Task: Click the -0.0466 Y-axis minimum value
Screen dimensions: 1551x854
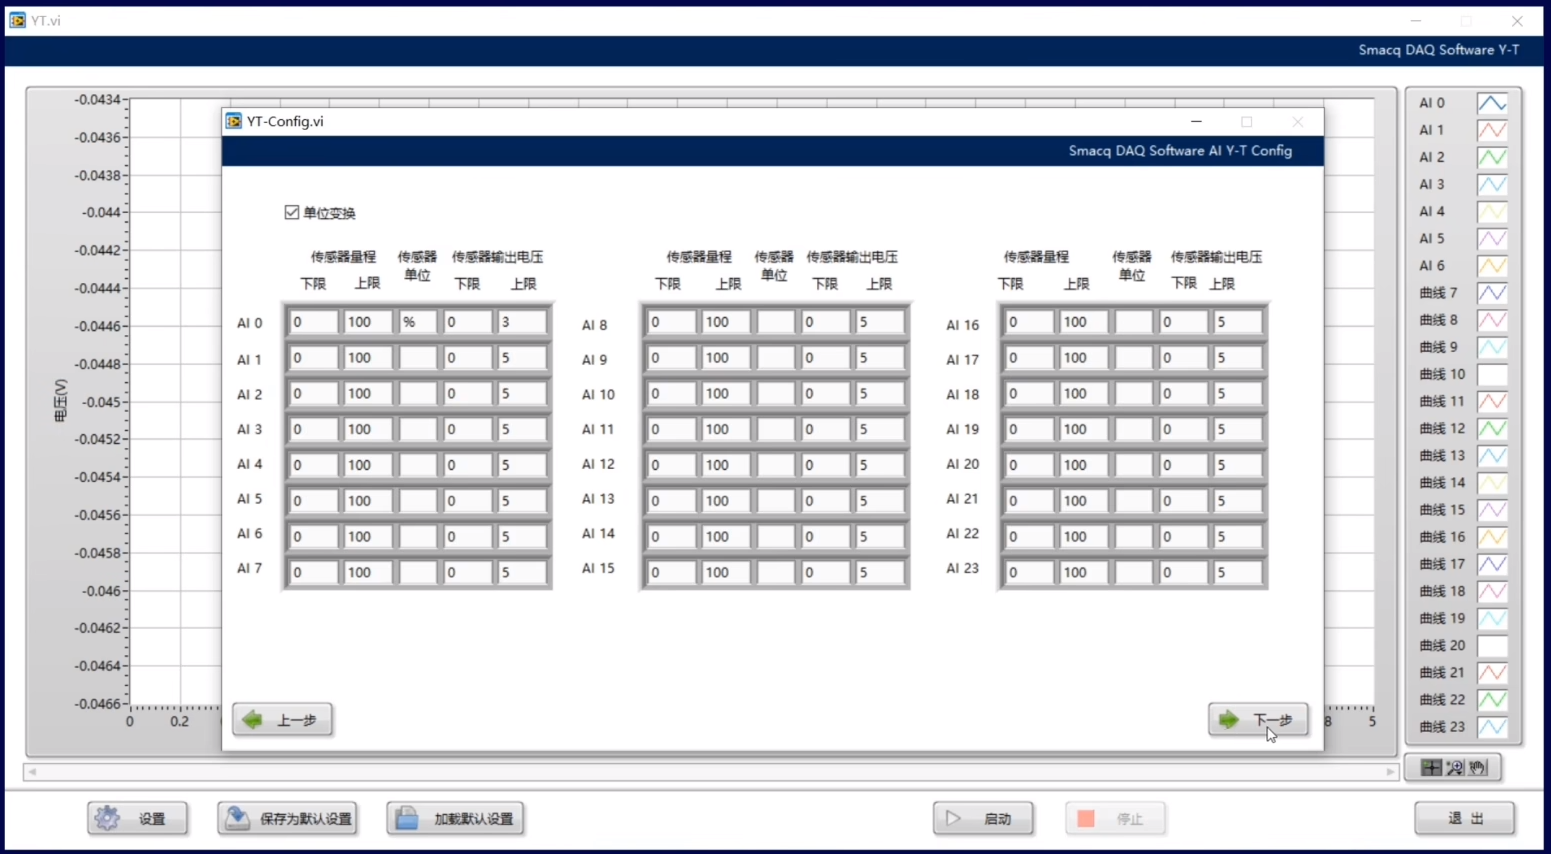Action: click(x=98, y=704)
